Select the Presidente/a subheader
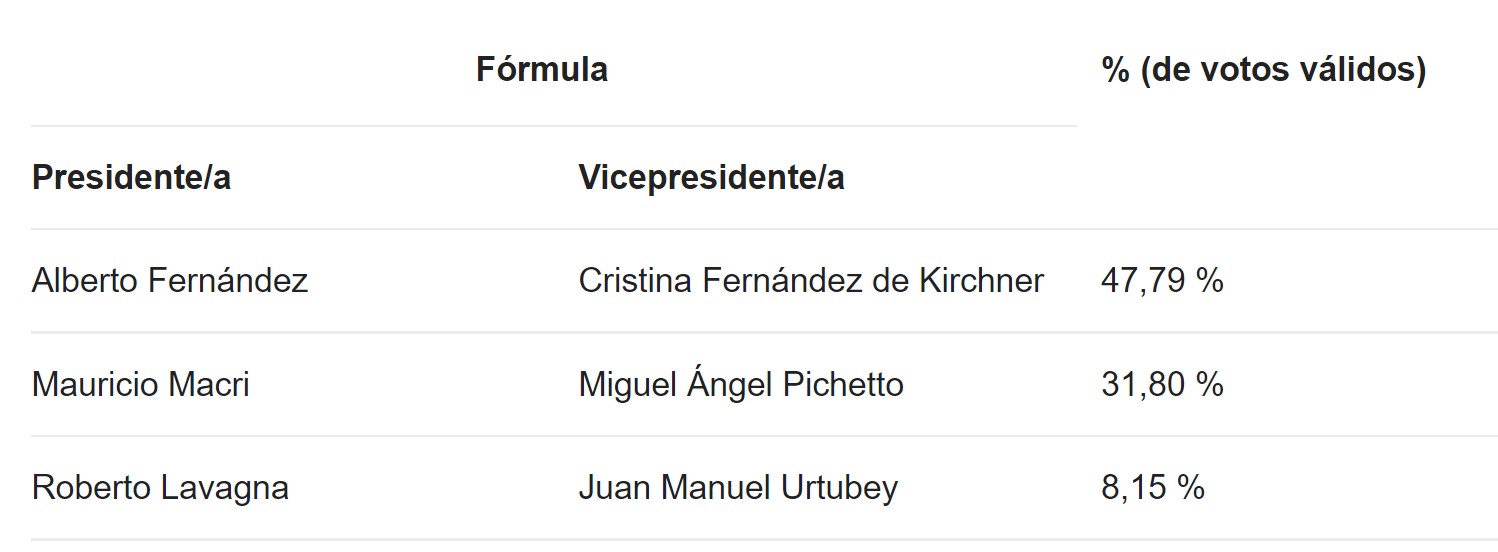This screenshot has height=552, width=1498. (131, 177)
